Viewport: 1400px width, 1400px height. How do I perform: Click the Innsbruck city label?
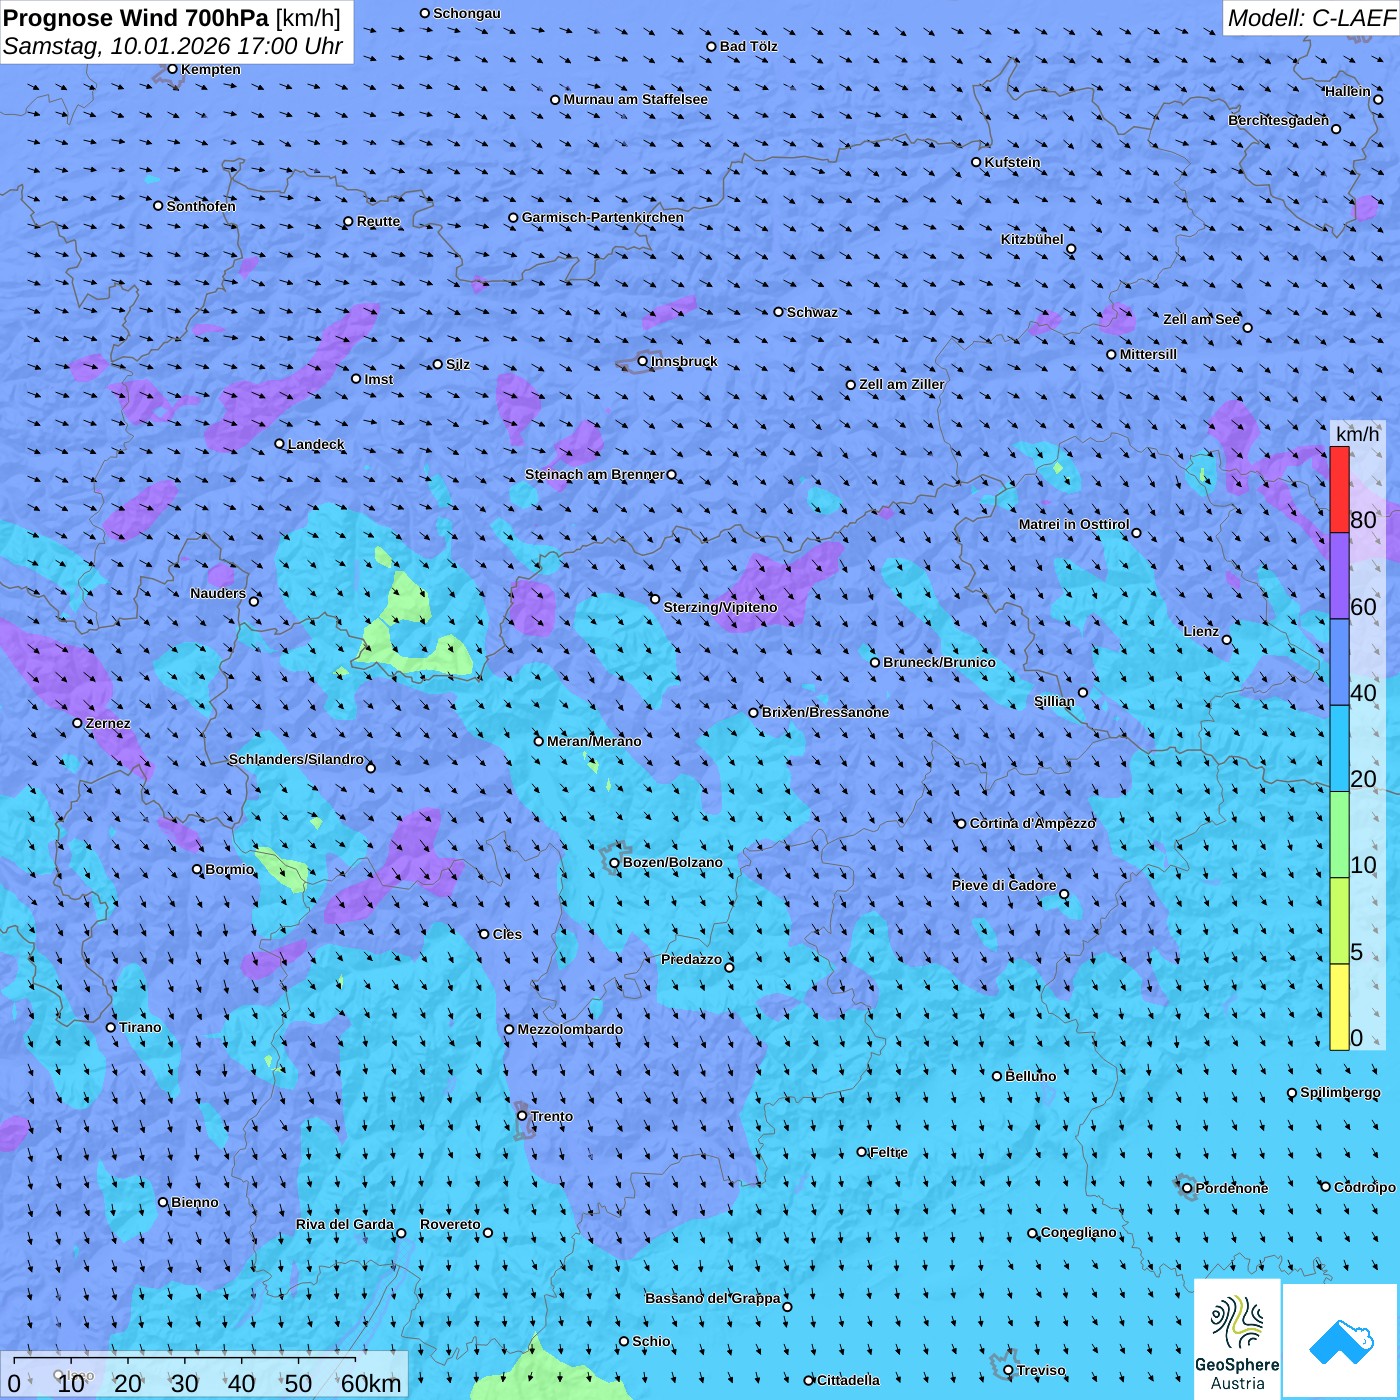click(684, 361)
